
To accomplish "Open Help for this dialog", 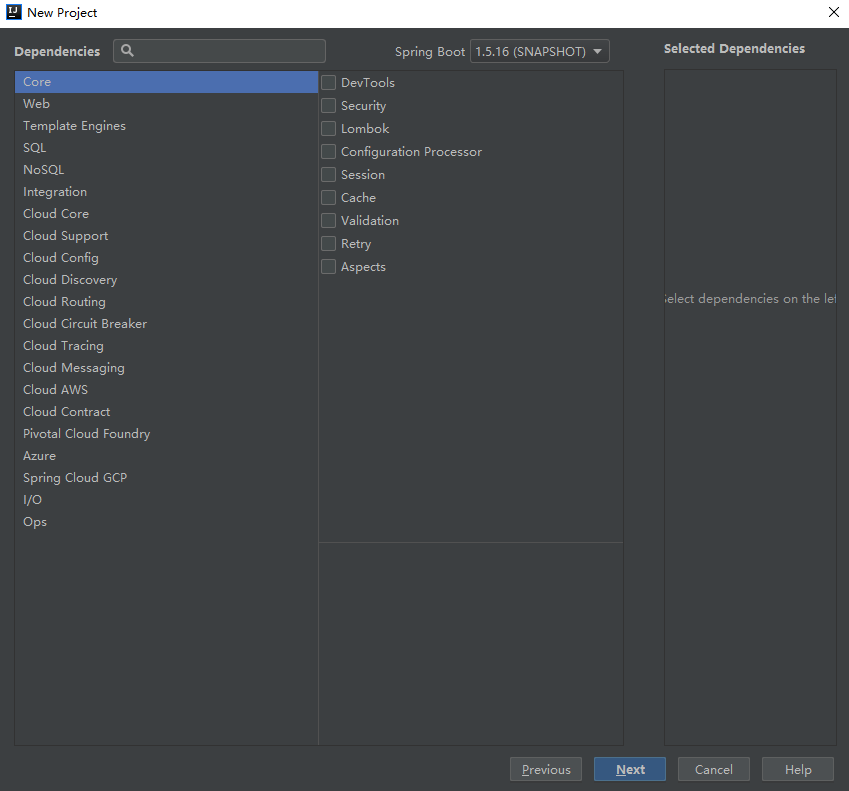I will click(798, 769).
